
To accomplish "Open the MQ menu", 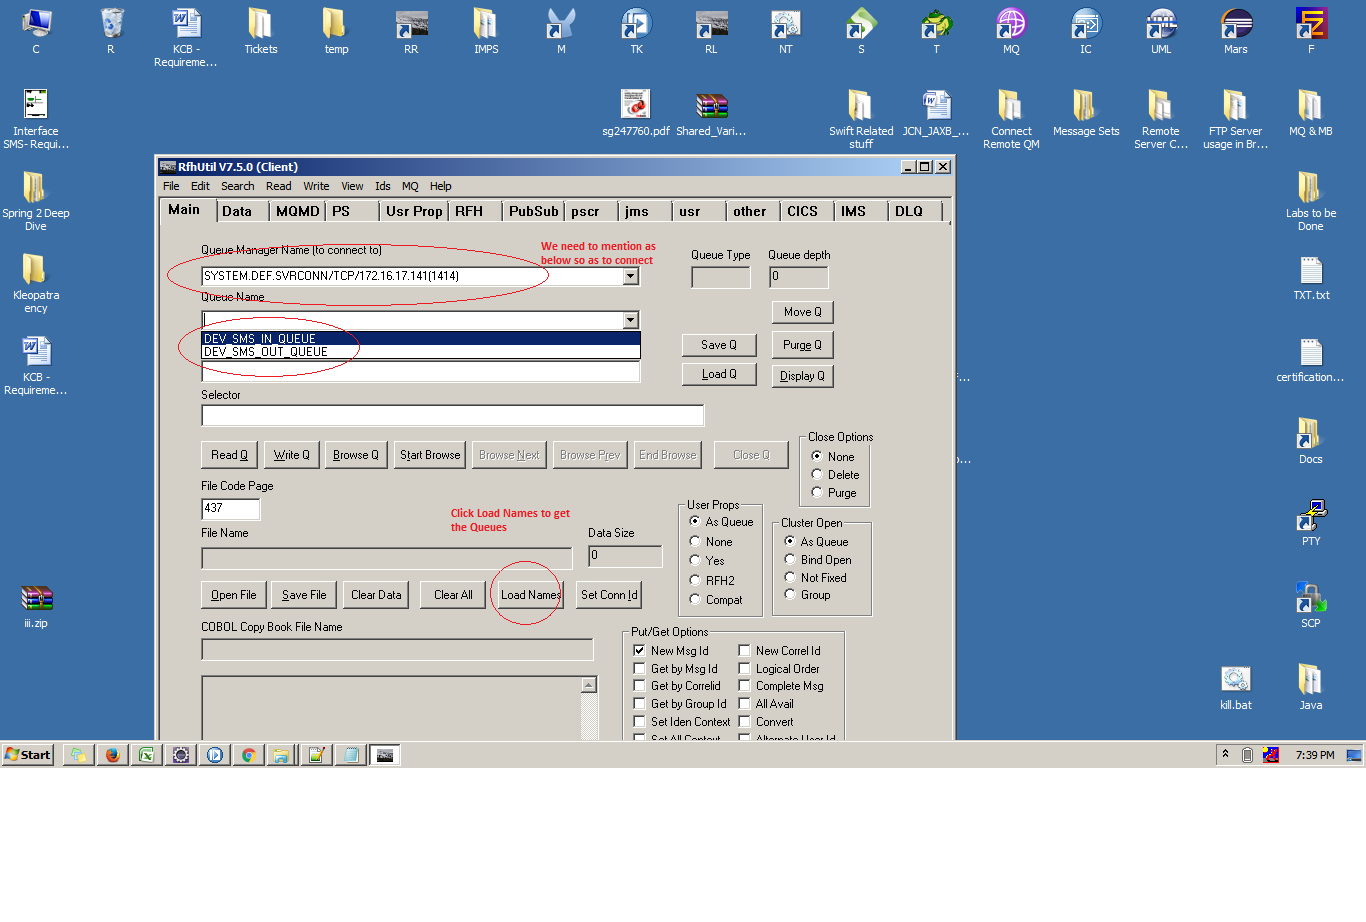I will [410, 186].
